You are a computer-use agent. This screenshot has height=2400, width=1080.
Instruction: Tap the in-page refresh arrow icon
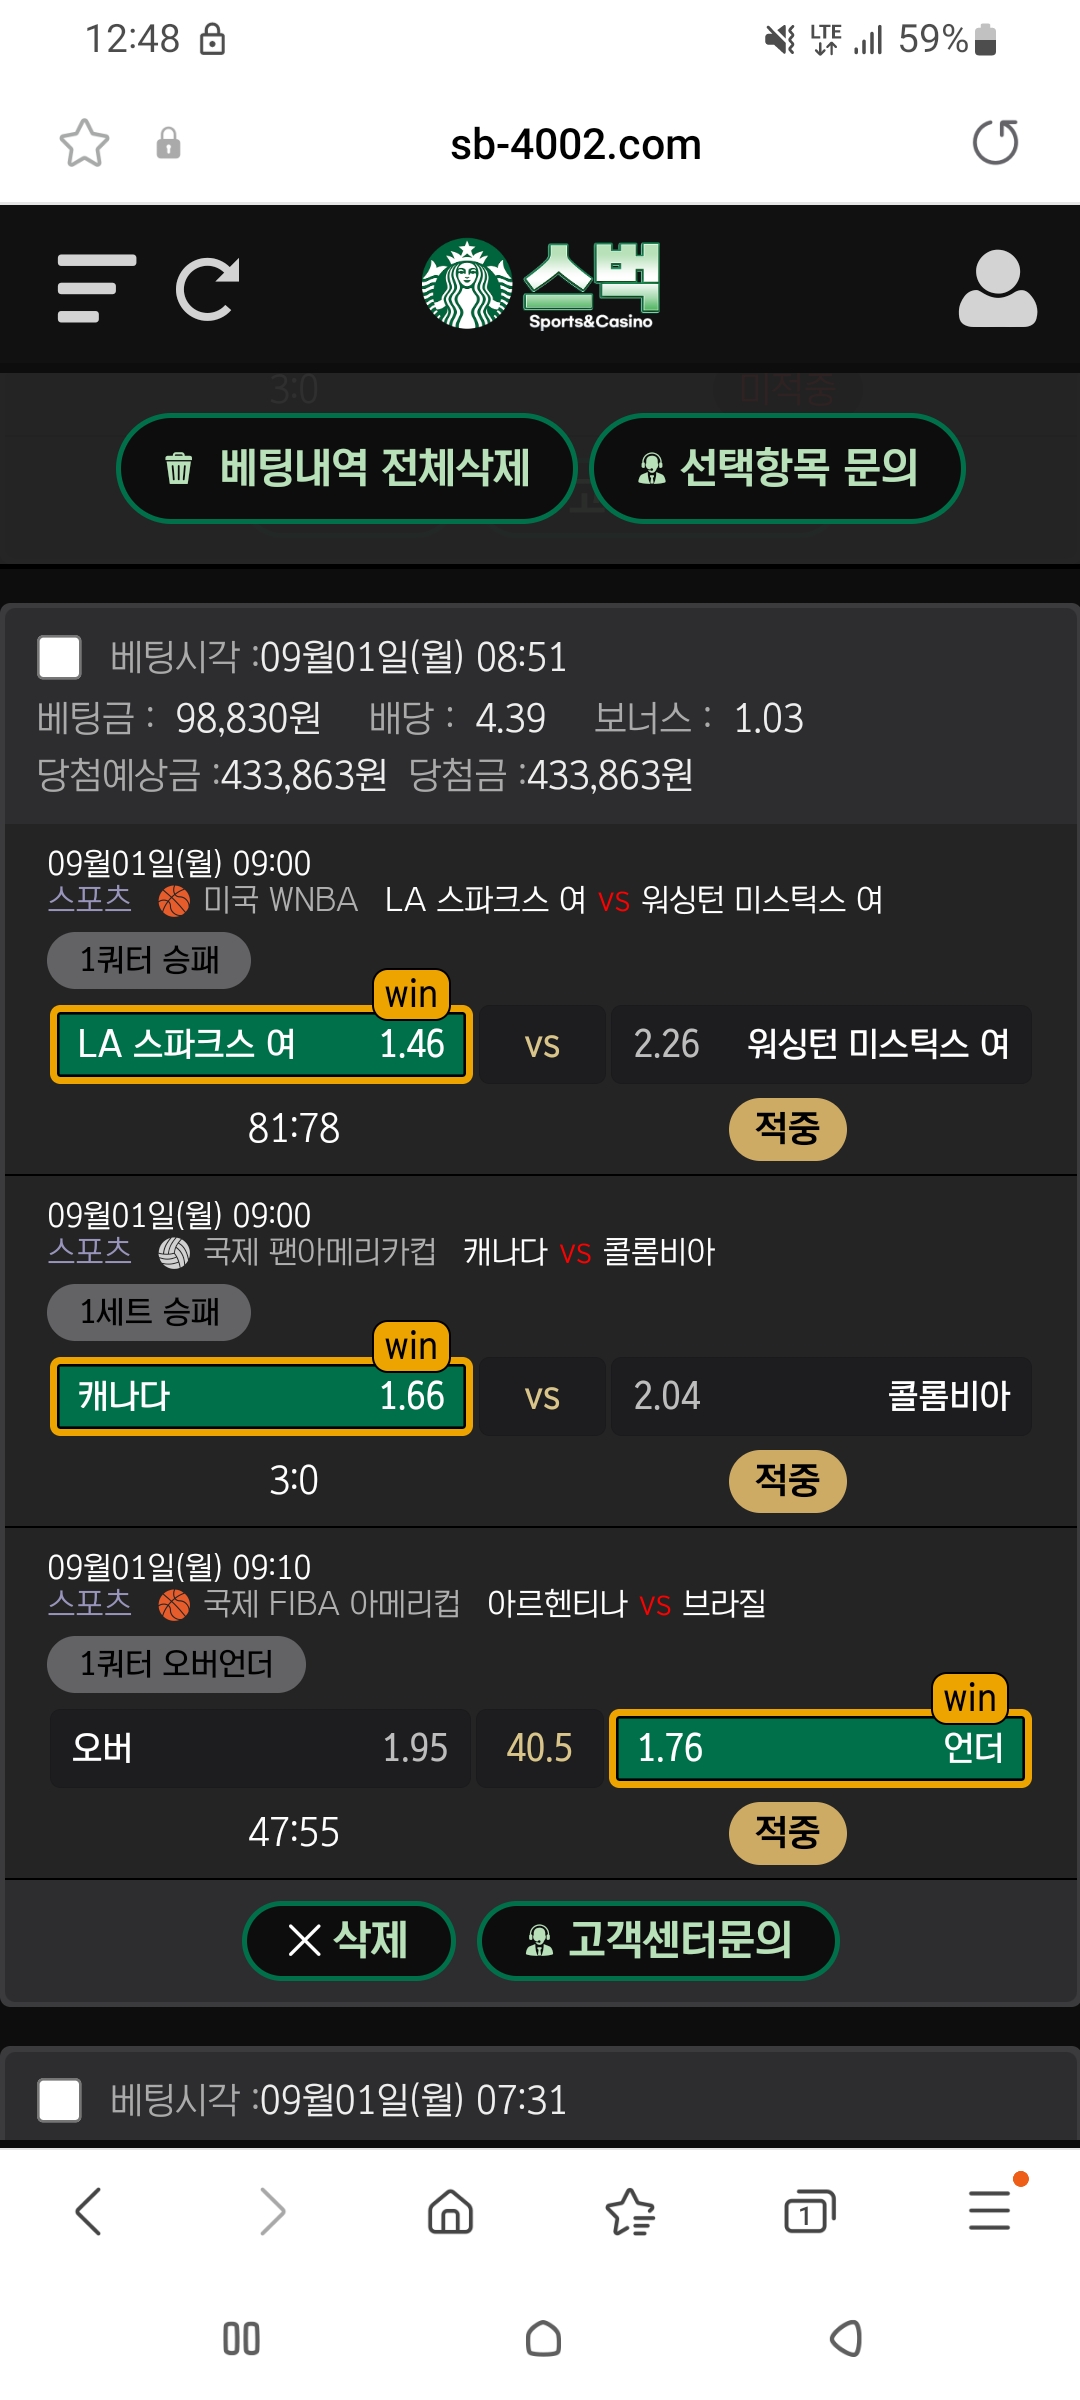coord(207,289)
